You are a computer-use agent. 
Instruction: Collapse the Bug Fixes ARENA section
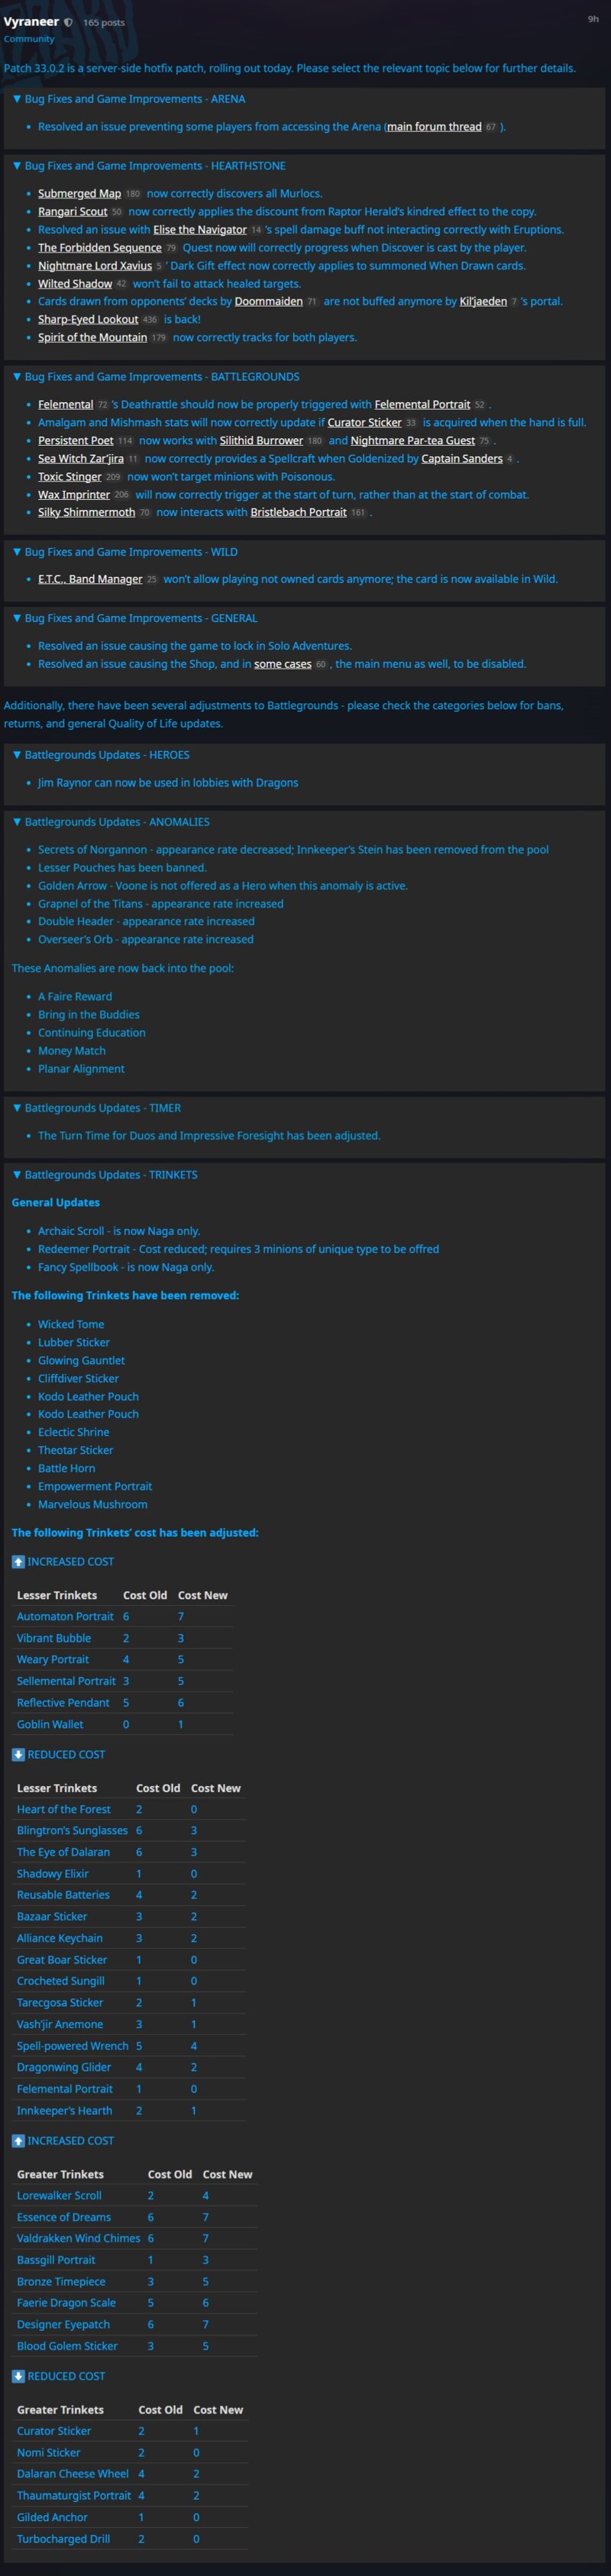point(128,99)
